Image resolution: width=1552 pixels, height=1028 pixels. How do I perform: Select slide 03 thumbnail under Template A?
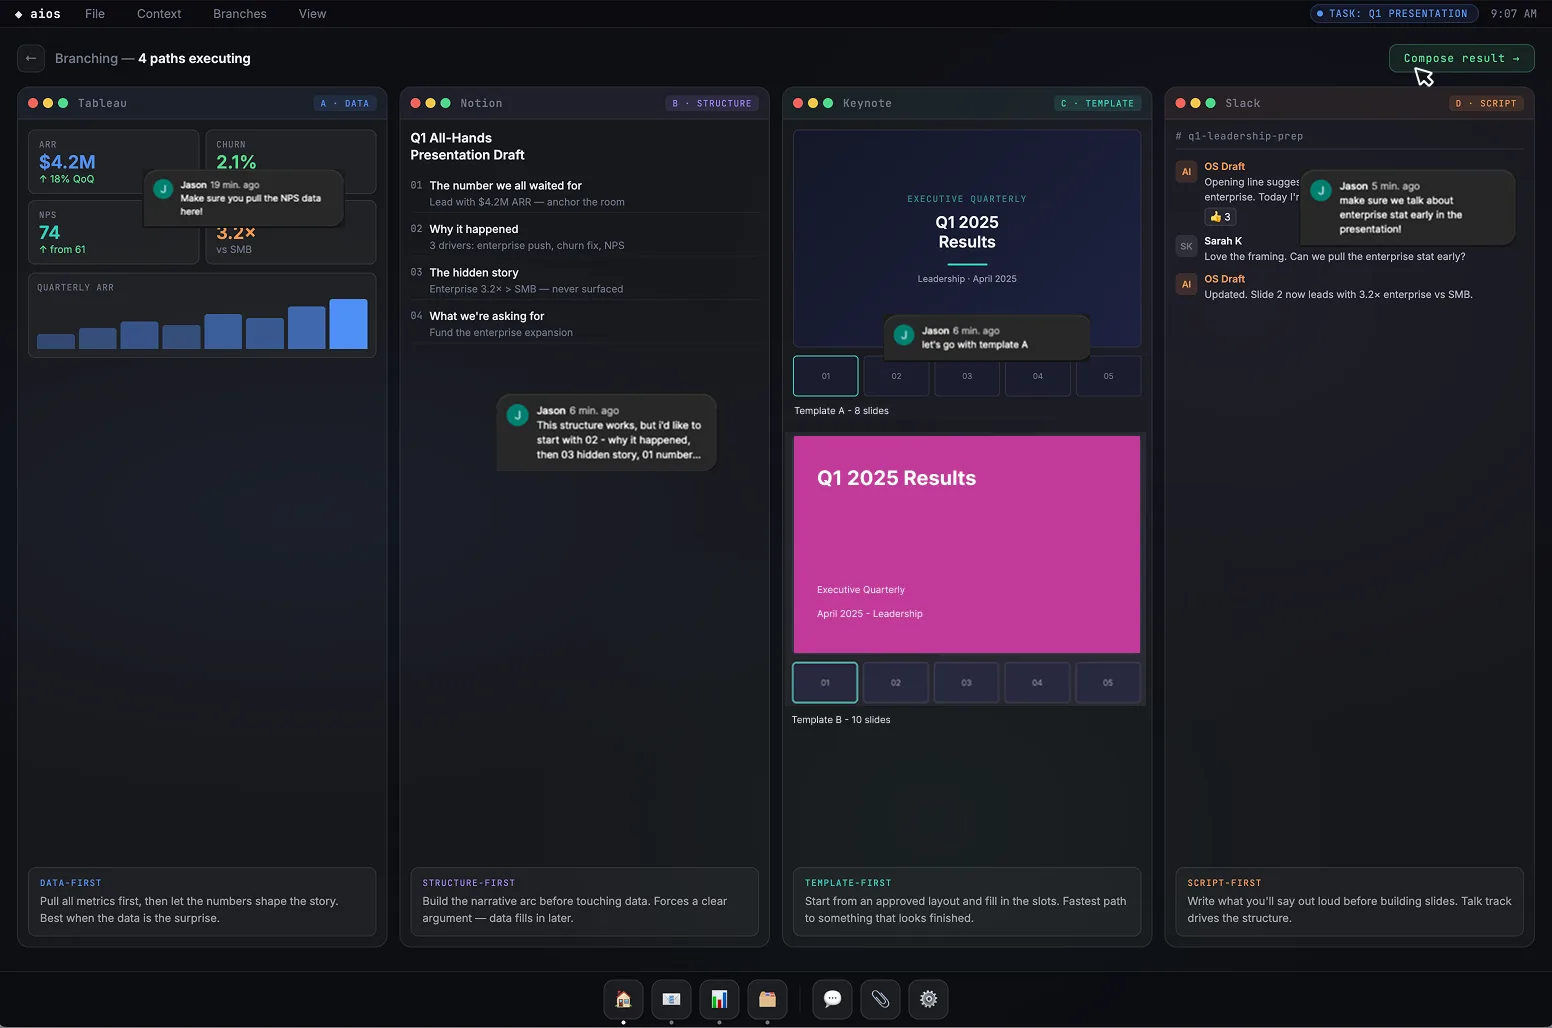tap(967, 376)
